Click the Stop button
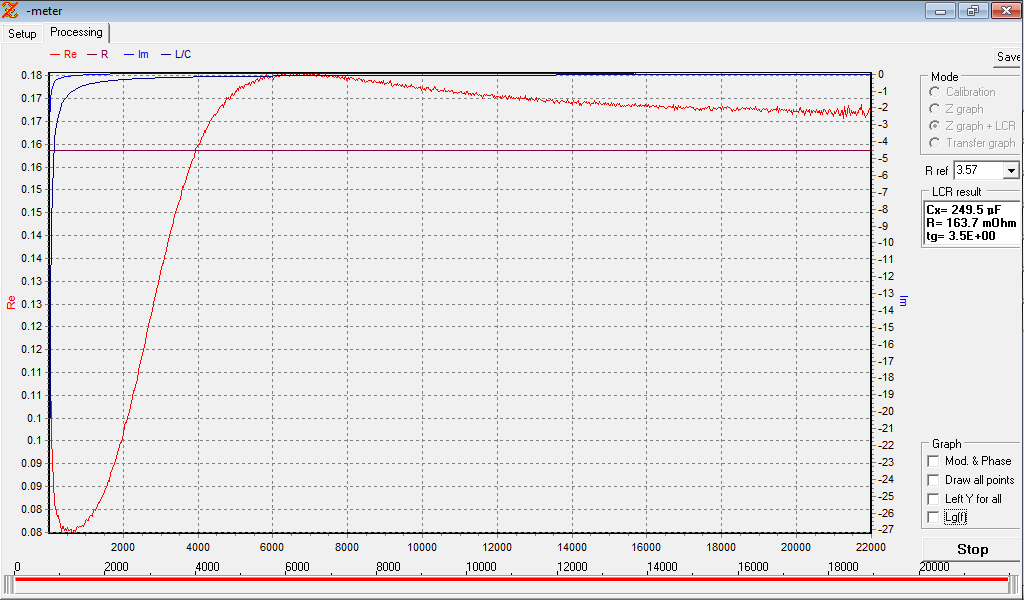The width and height of the screenshot is (1024, 600). click(x=972, y=550)
